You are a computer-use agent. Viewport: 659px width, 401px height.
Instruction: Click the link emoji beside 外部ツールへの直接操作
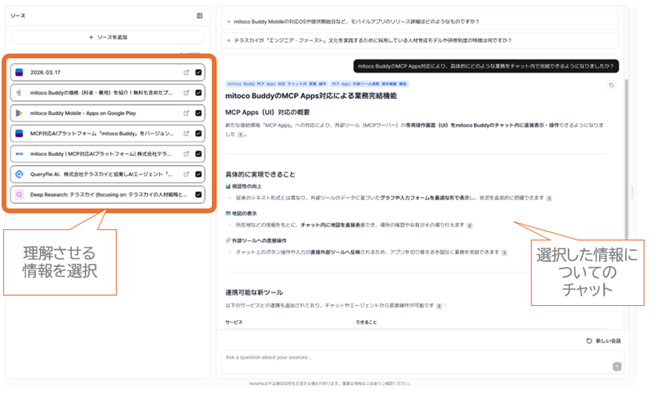228,240
